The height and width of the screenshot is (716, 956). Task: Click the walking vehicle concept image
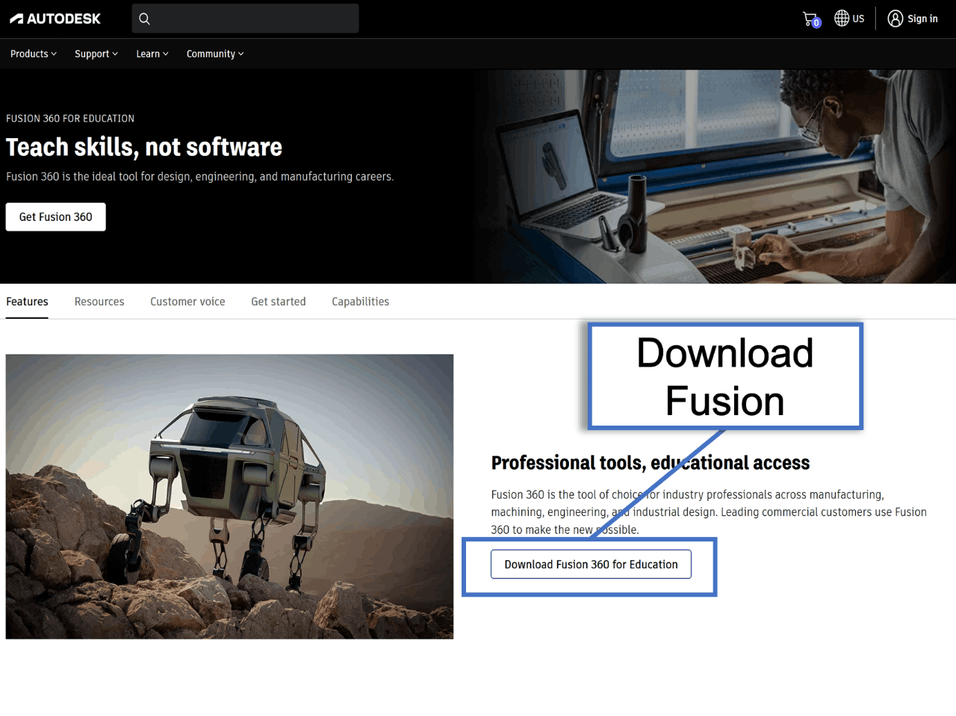[229, 496]
